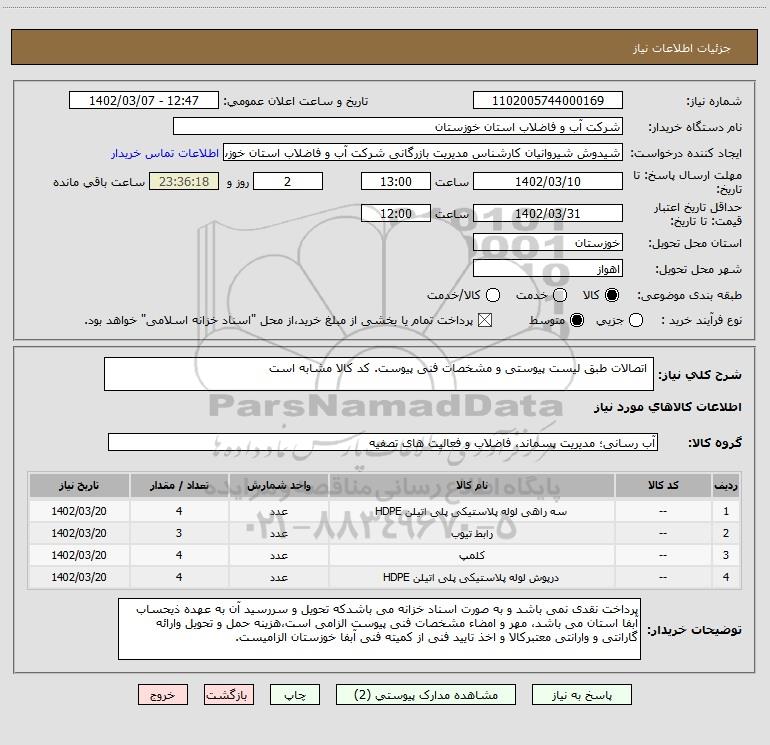The image size is (770, 745).
Task: Click the ردیف column header
Action: tap(726, 485)
